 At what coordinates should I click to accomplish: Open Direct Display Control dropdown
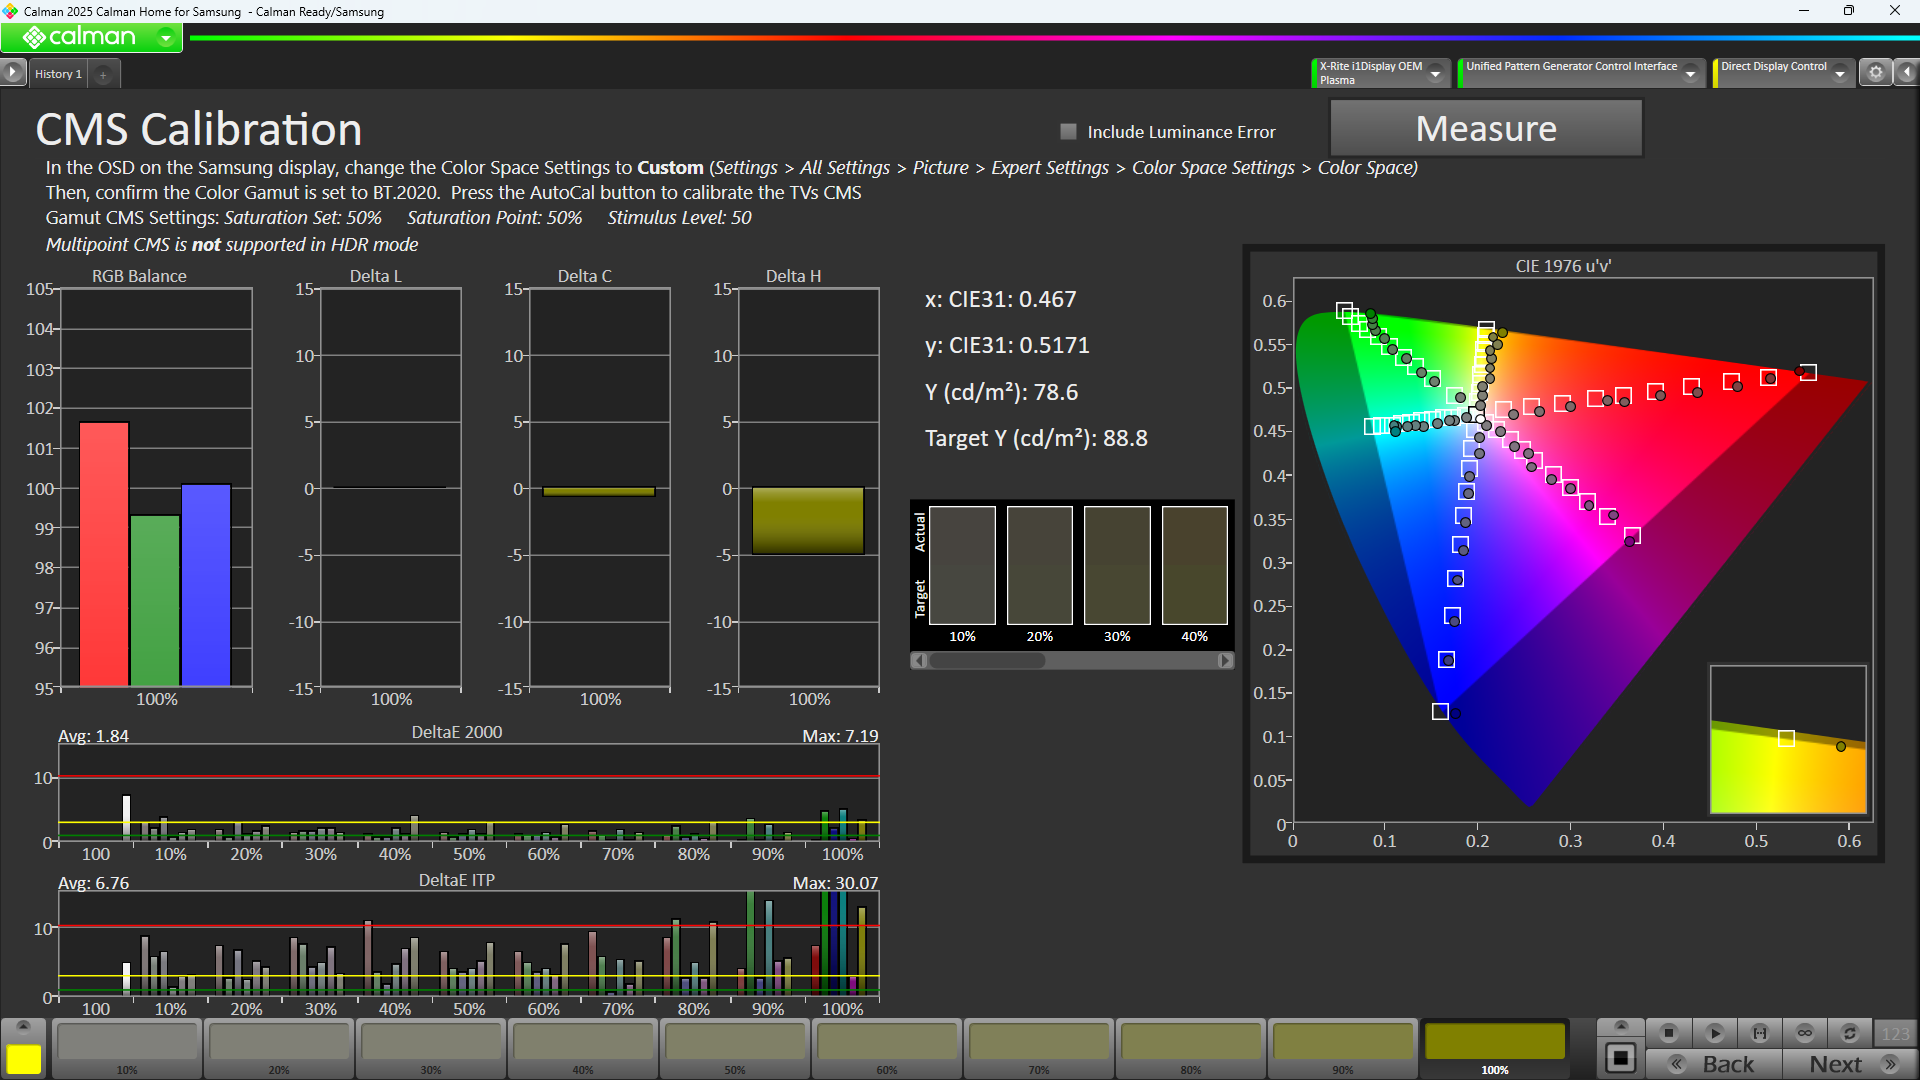1840,73
